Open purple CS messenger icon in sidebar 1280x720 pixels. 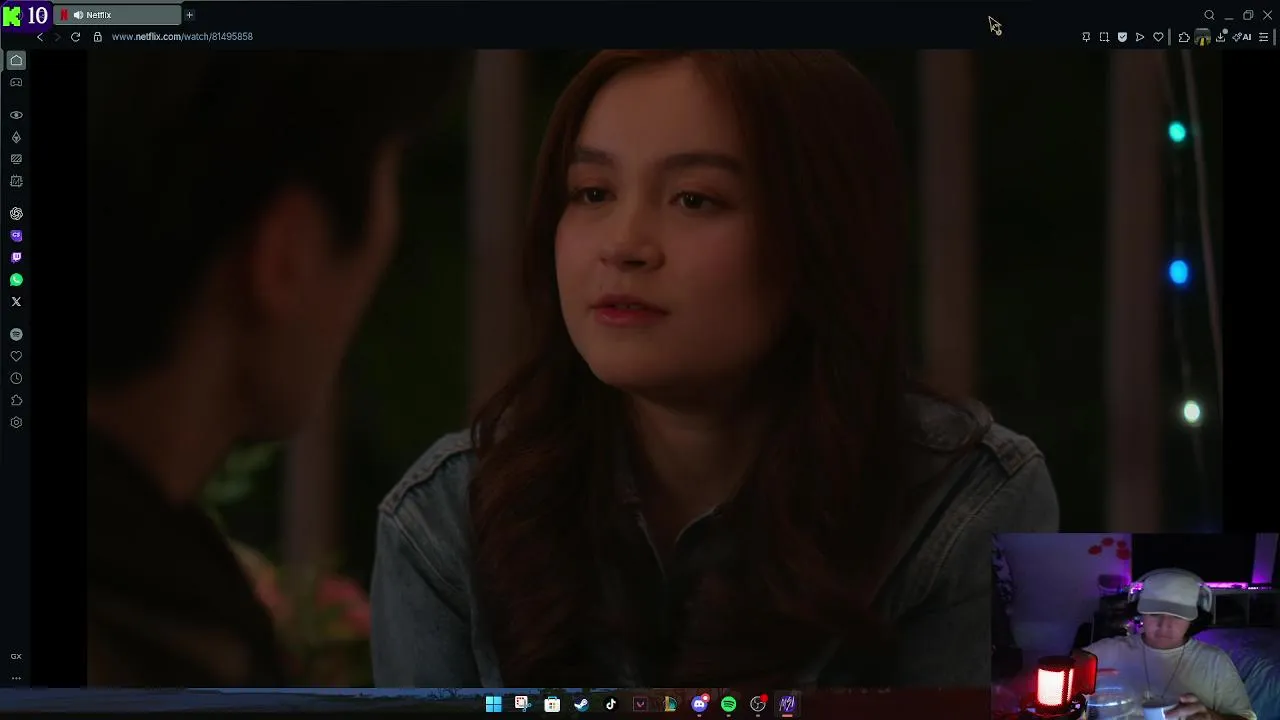click(16, 236)
